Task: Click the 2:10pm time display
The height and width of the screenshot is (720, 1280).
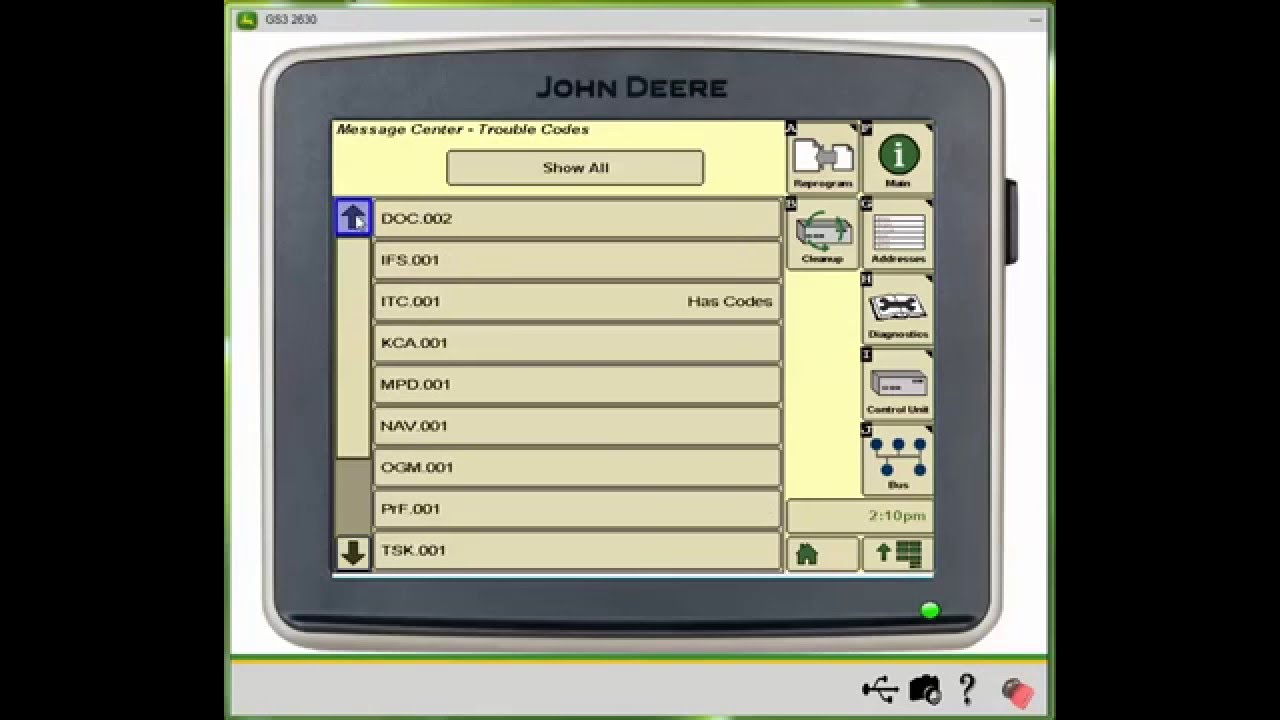Action: 860,516
